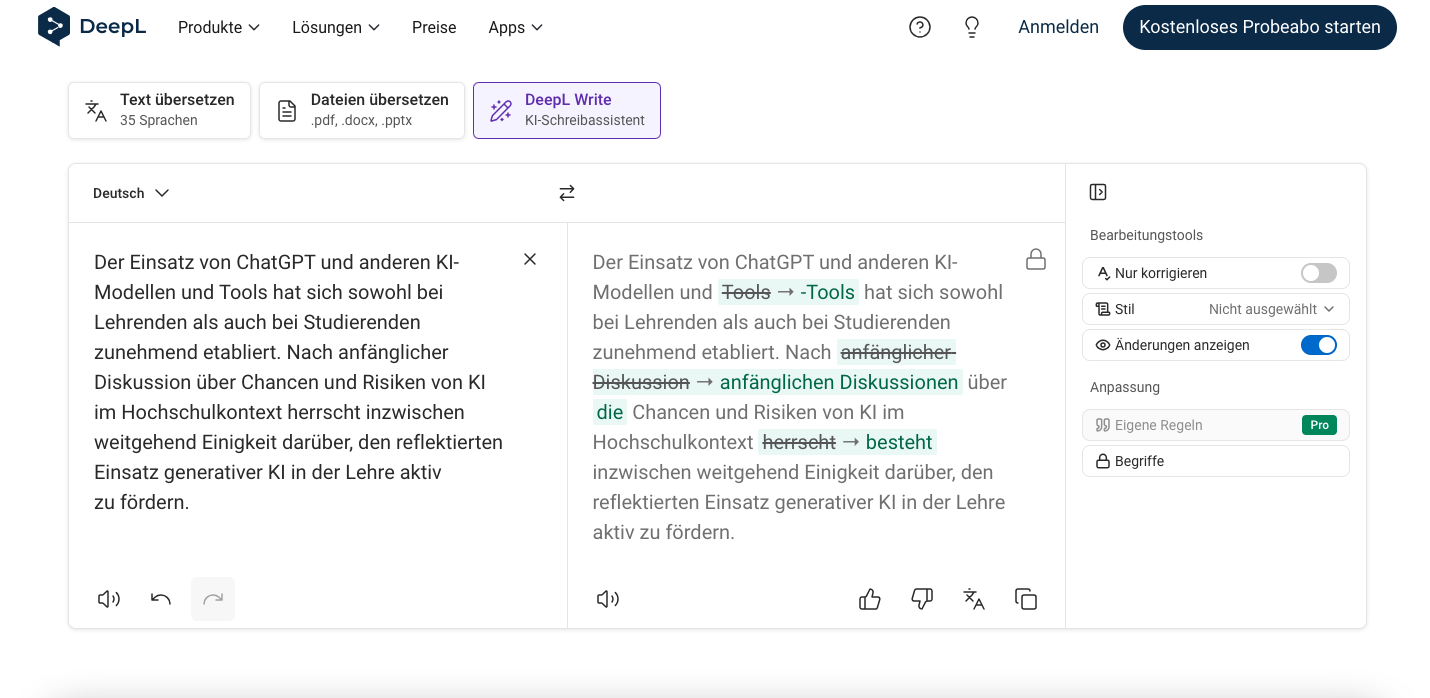Open the Preise menu item
The width and height of the screenshot is (1430, 698).
point(434,27)
